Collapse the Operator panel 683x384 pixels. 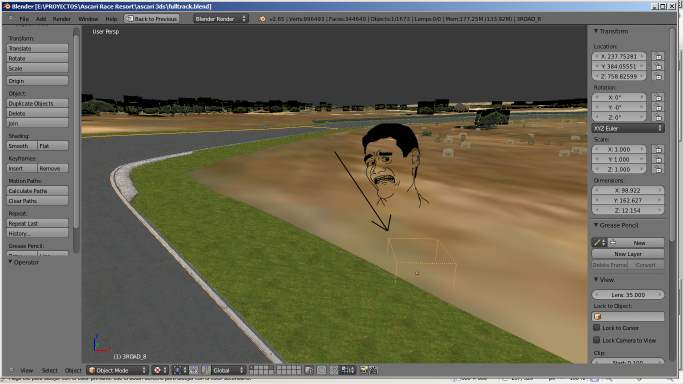click(10, 262)
